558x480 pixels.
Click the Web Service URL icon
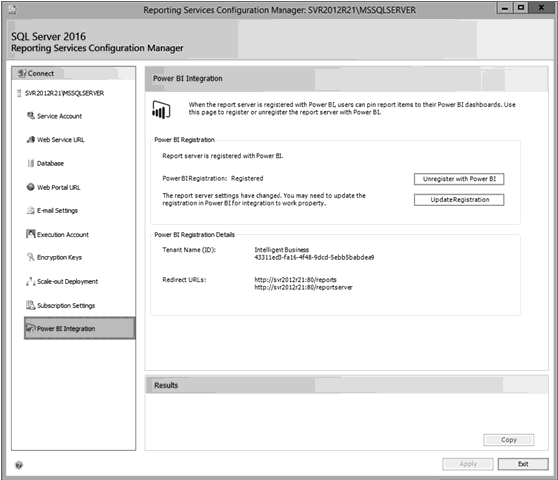31,139
